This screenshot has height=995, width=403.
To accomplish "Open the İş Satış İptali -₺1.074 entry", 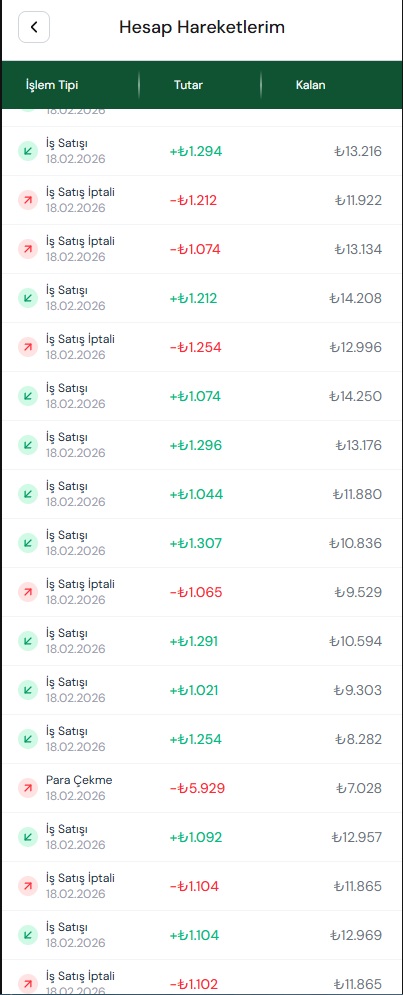I will click(x=201, y=249).
